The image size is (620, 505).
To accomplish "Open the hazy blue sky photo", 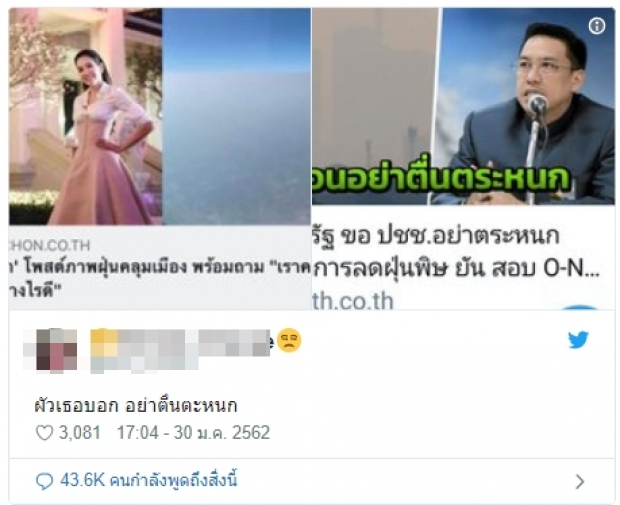I will coord(236,117).
